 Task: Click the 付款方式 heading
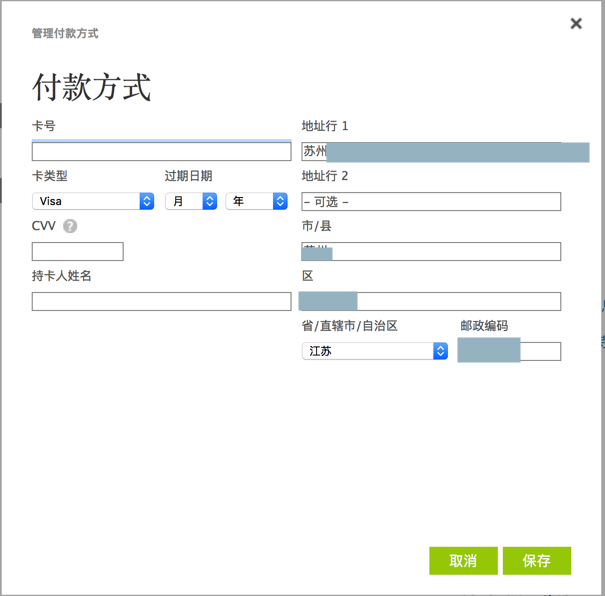(91, 88)
